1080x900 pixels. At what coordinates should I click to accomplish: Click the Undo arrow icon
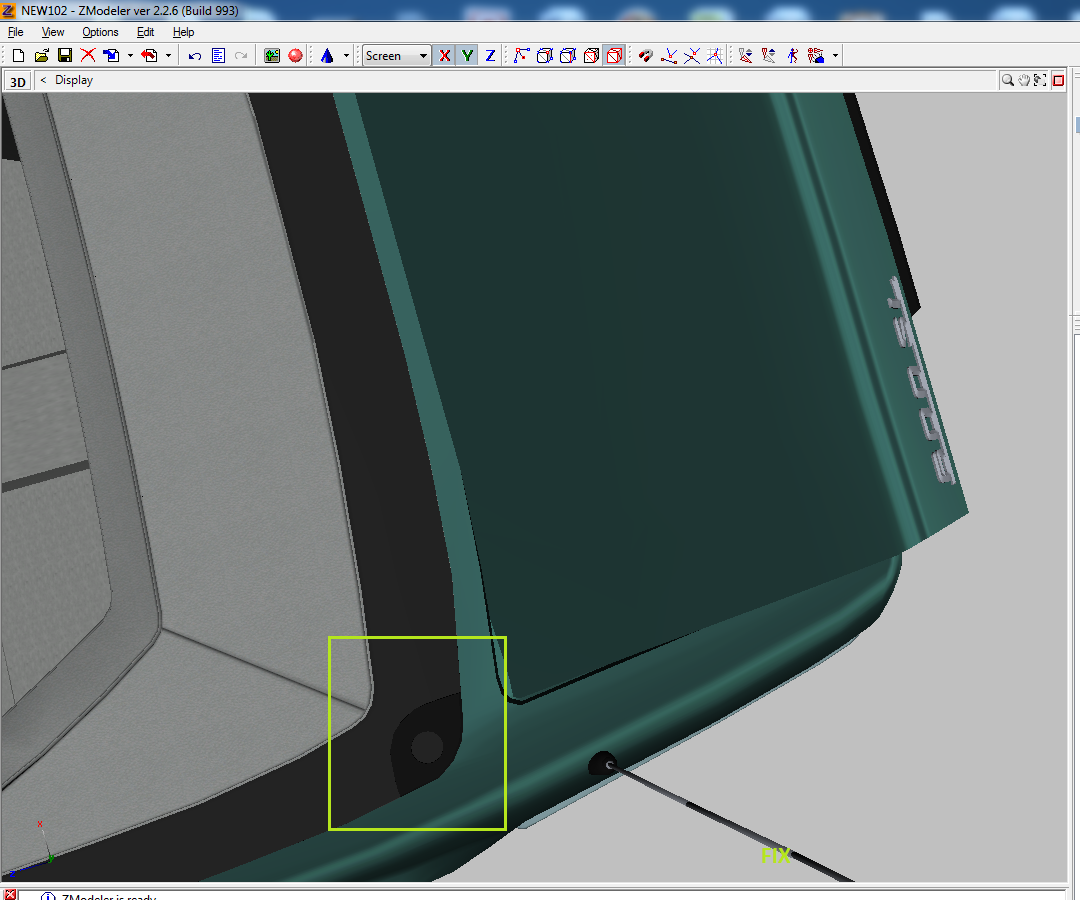click(195, 56)
